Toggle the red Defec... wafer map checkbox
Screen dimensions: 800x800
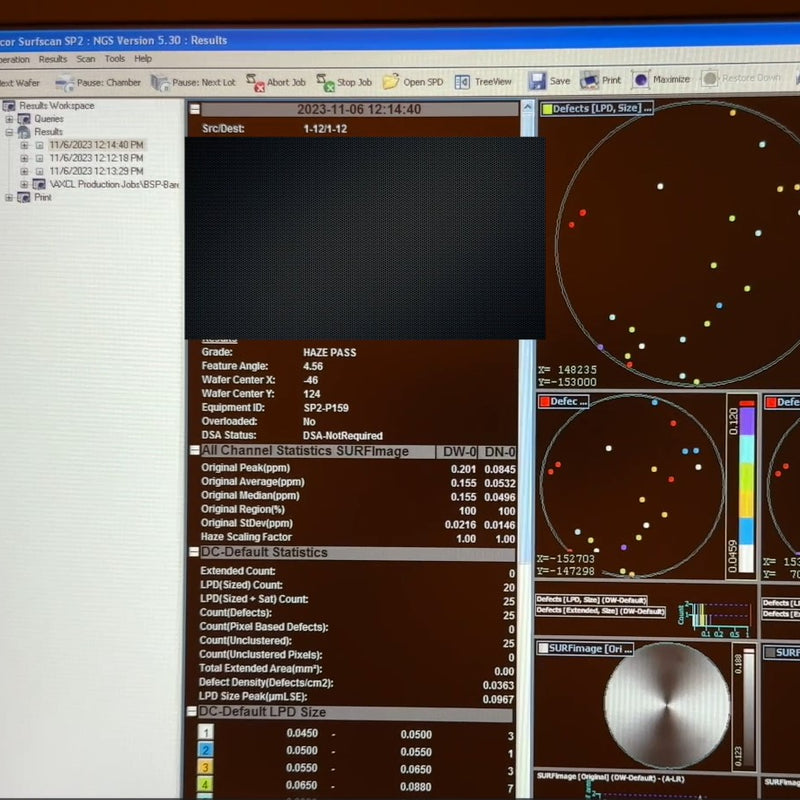pos(545,401)
